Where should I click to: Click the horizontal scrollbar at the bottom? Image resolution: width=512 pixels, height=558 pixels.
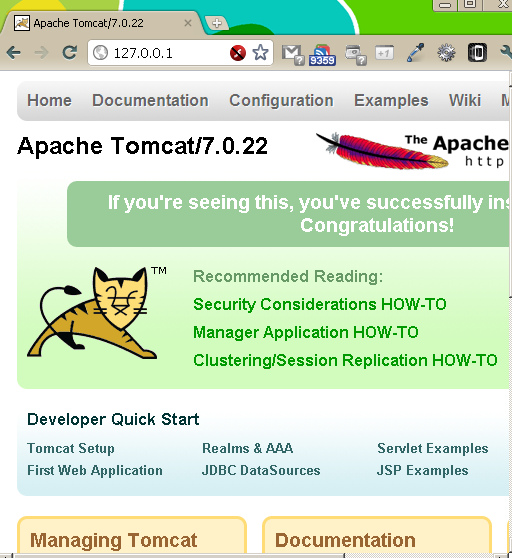178,556
